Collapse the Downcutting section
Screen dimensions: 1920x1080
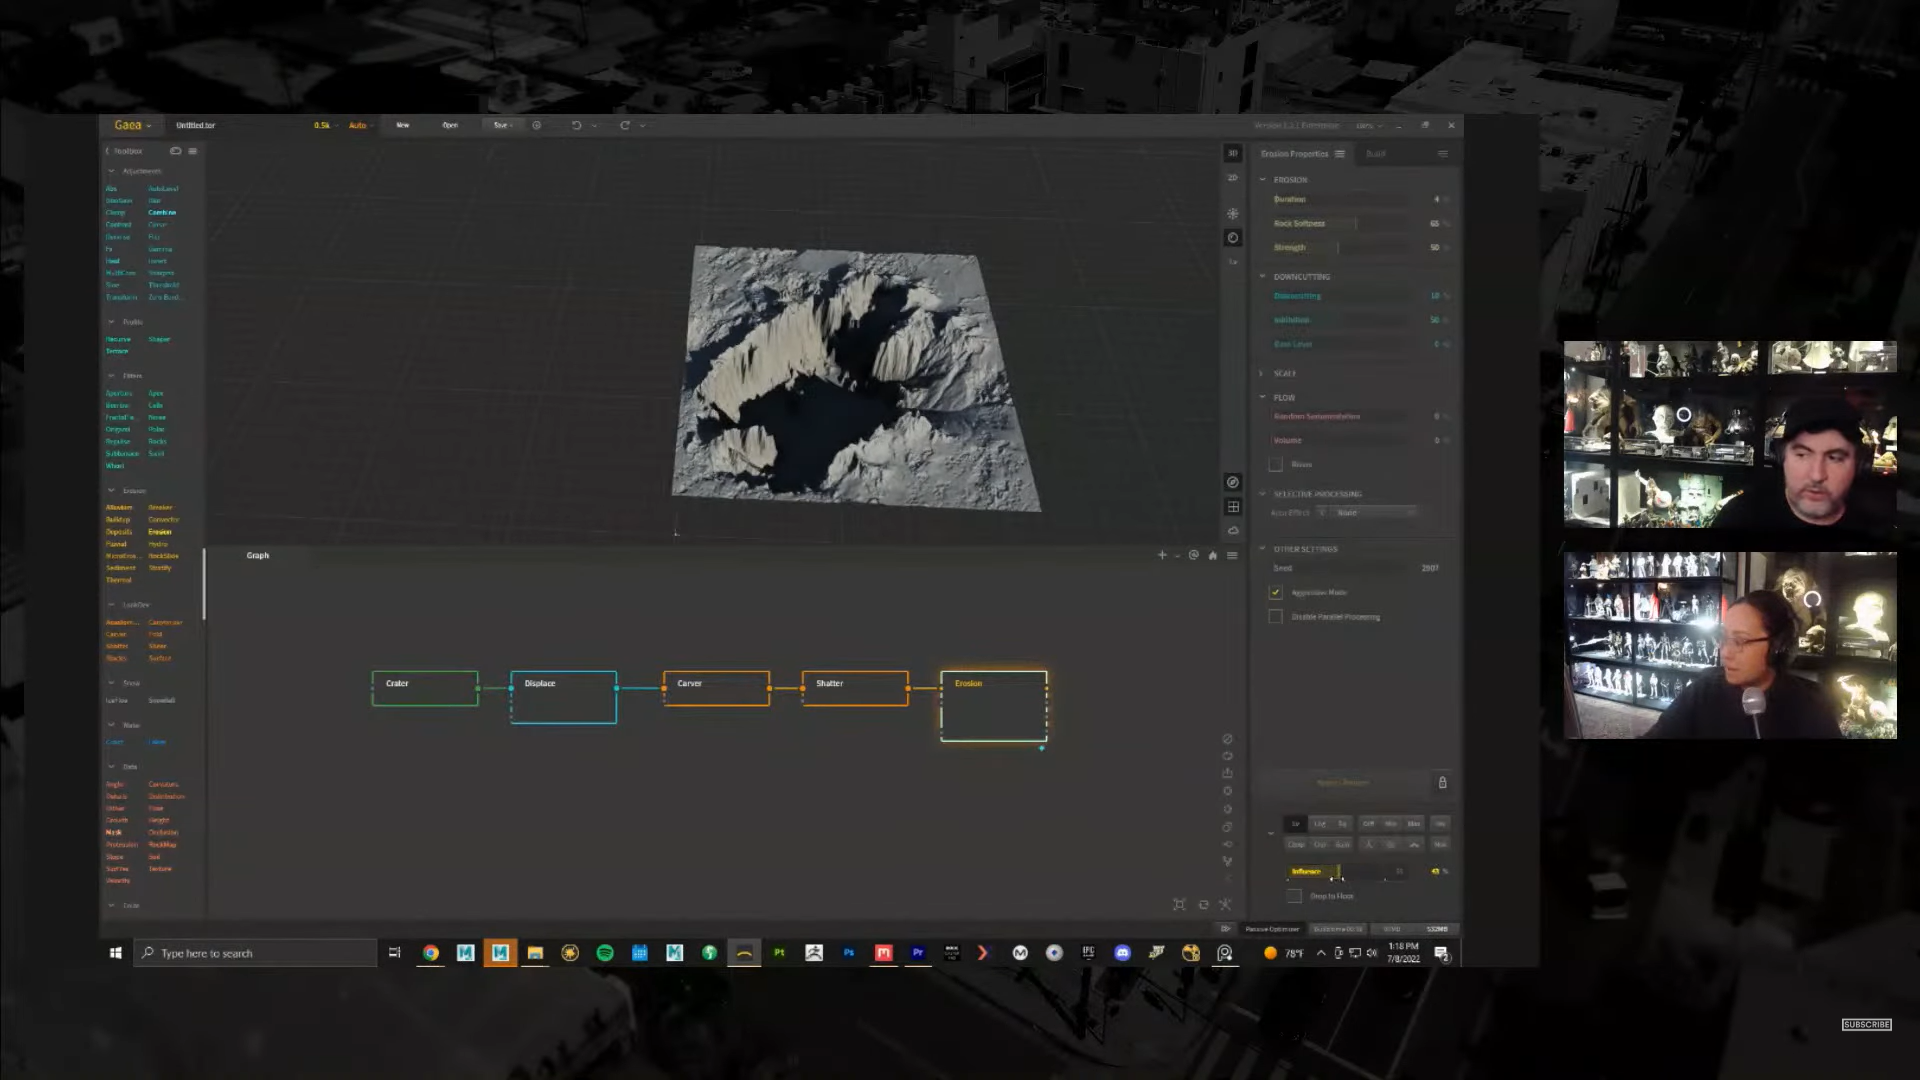(x=1262, y=277)
